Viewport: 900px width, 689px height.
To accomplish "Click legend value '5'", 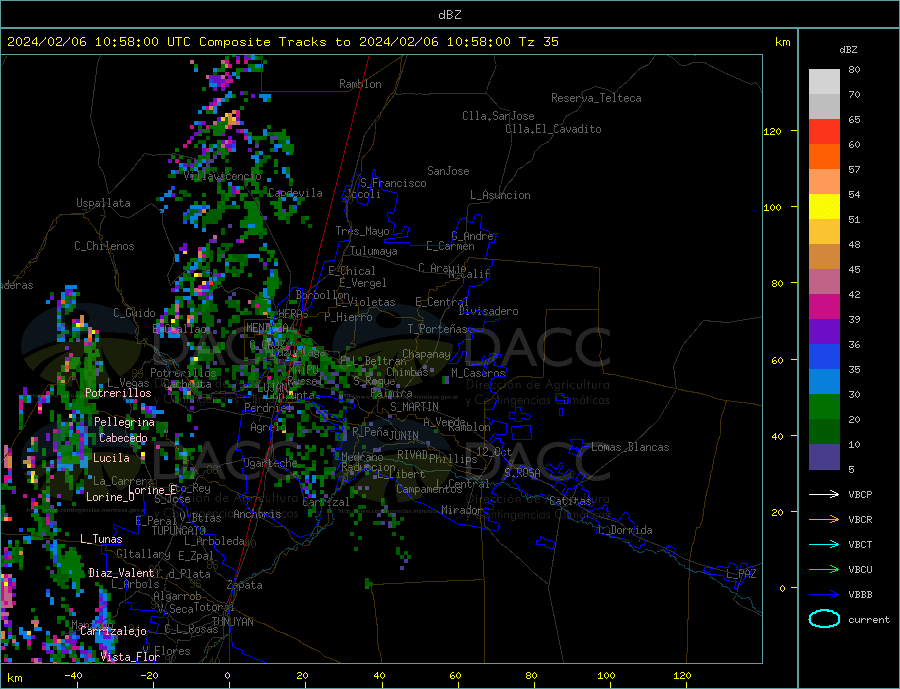I will point(851,469).
